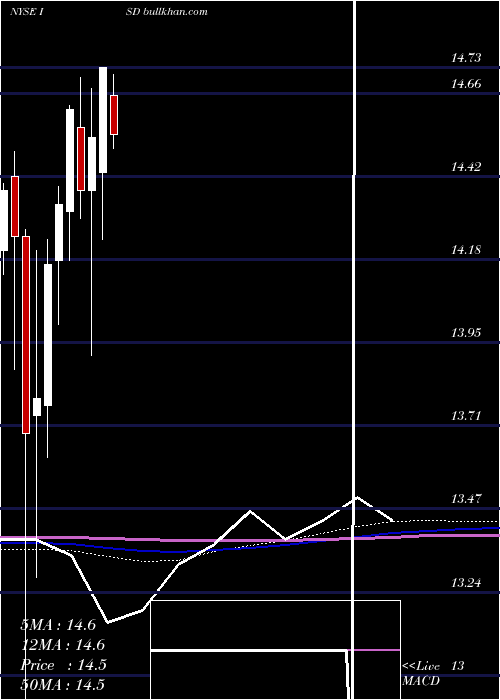Click the Price : 14.5 readout
The height and width of the screenshot is (700, 500).
63,665
